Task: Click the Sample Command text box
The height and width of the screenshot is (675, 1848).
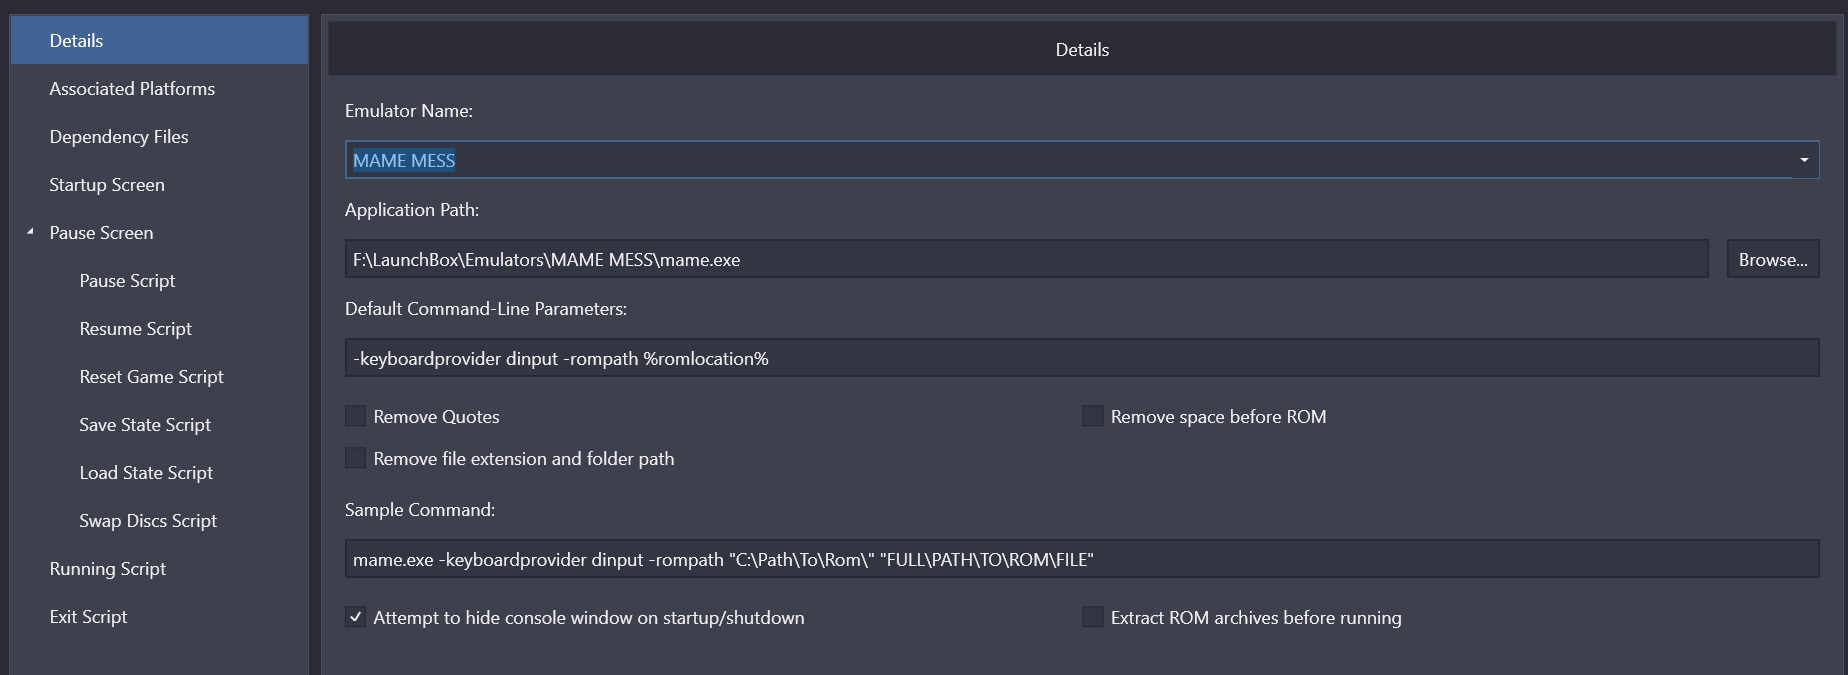Action: [1082, 559]
